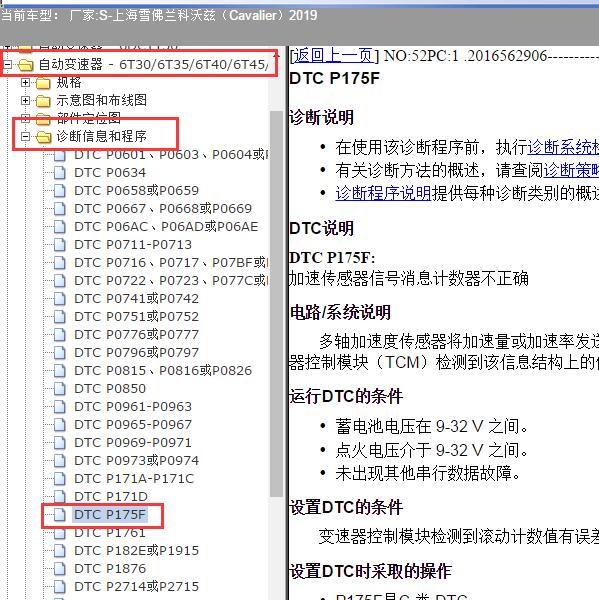
Task: Click the document icon for DTC P0634
Action: click(60, 173)
